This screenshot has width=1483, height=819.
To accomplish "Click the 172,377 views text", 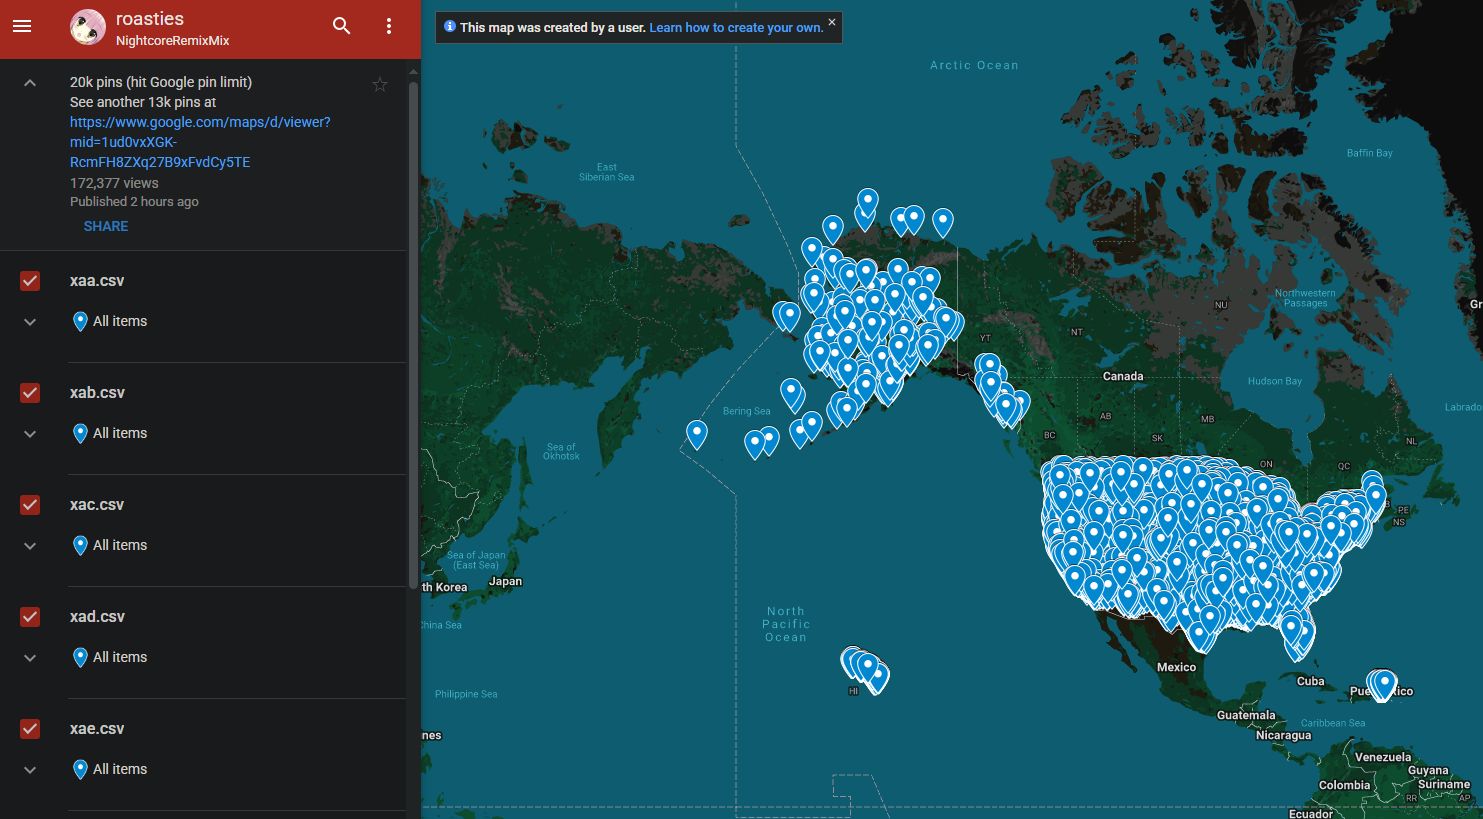I will [x=114, y=183].
